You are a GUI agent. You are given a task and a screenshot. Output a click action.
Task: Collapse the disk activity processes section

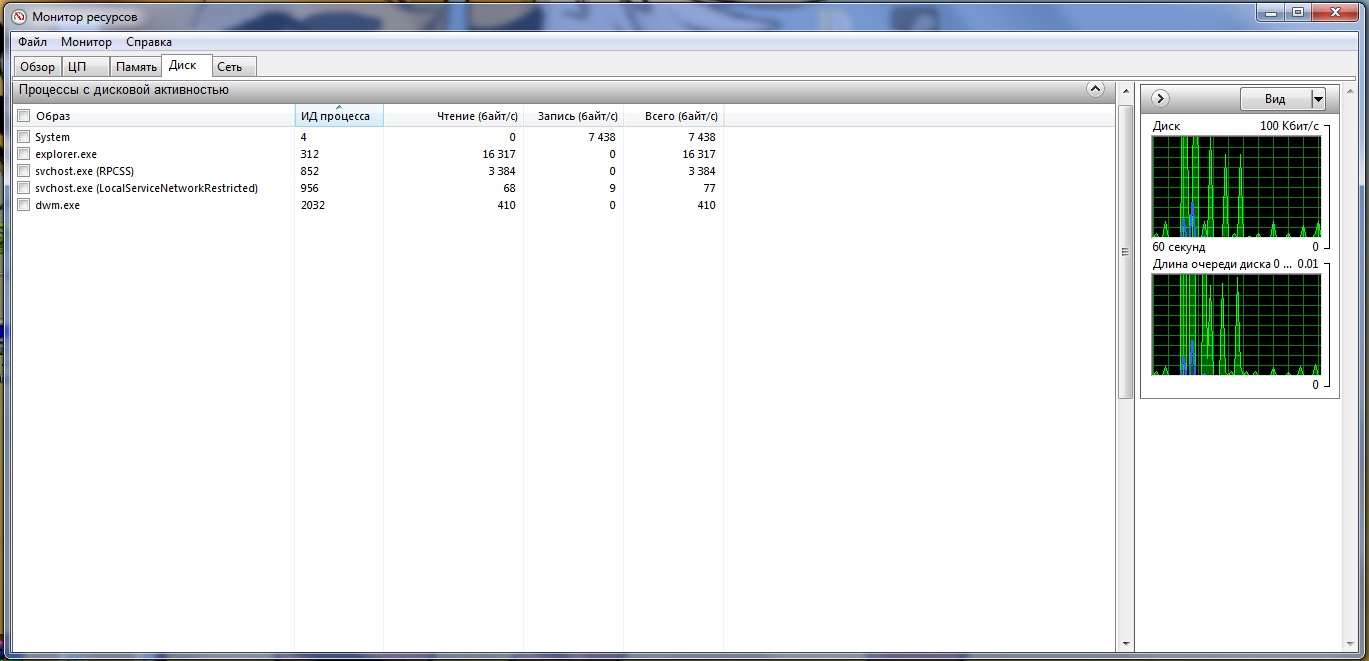coord(1095,90)
